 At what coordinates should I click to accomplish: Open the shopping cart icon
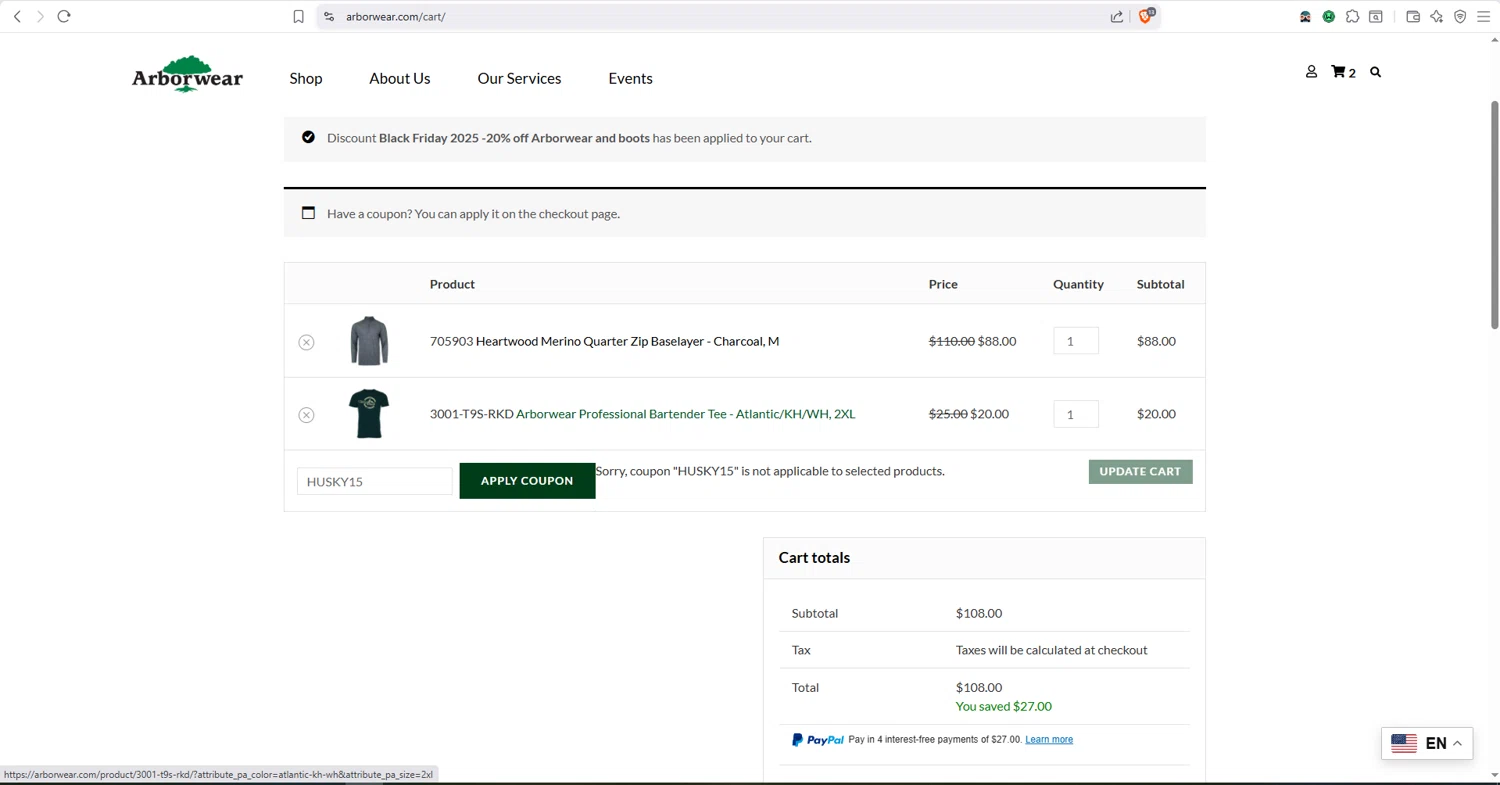pos(1338,72)
